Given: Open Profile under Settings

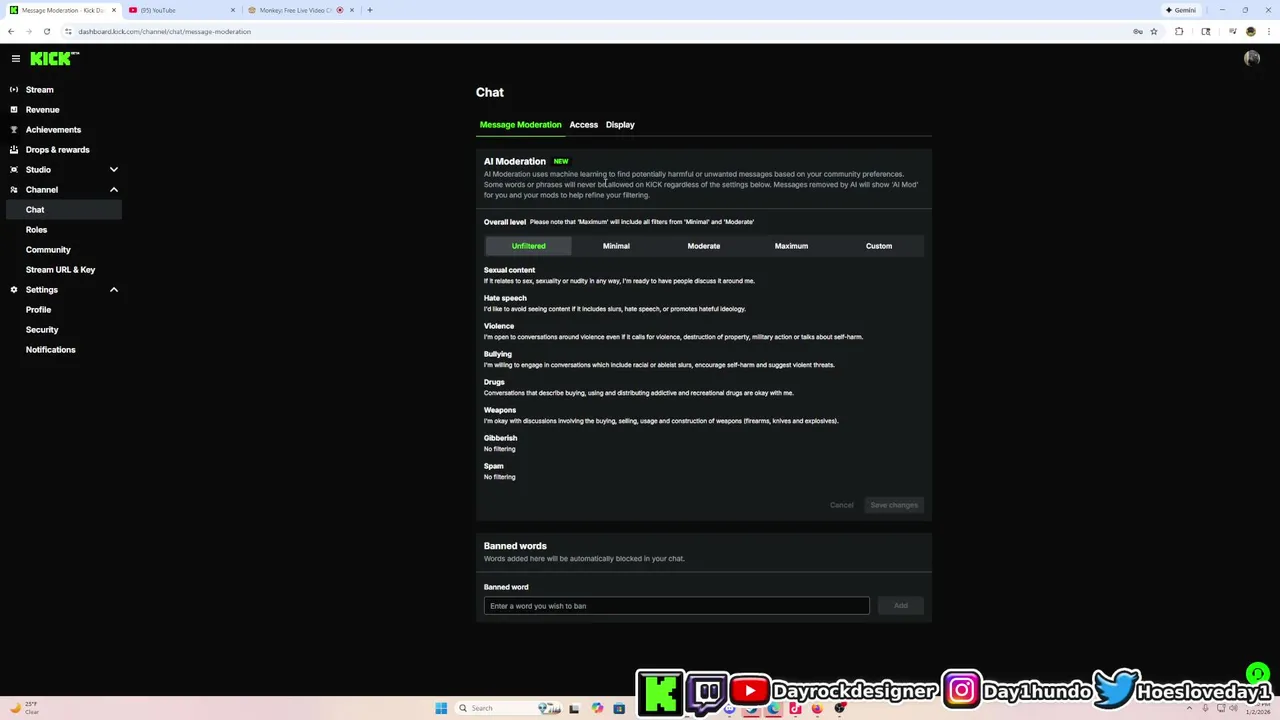Looking at the screenshot, I should [38, 310].
